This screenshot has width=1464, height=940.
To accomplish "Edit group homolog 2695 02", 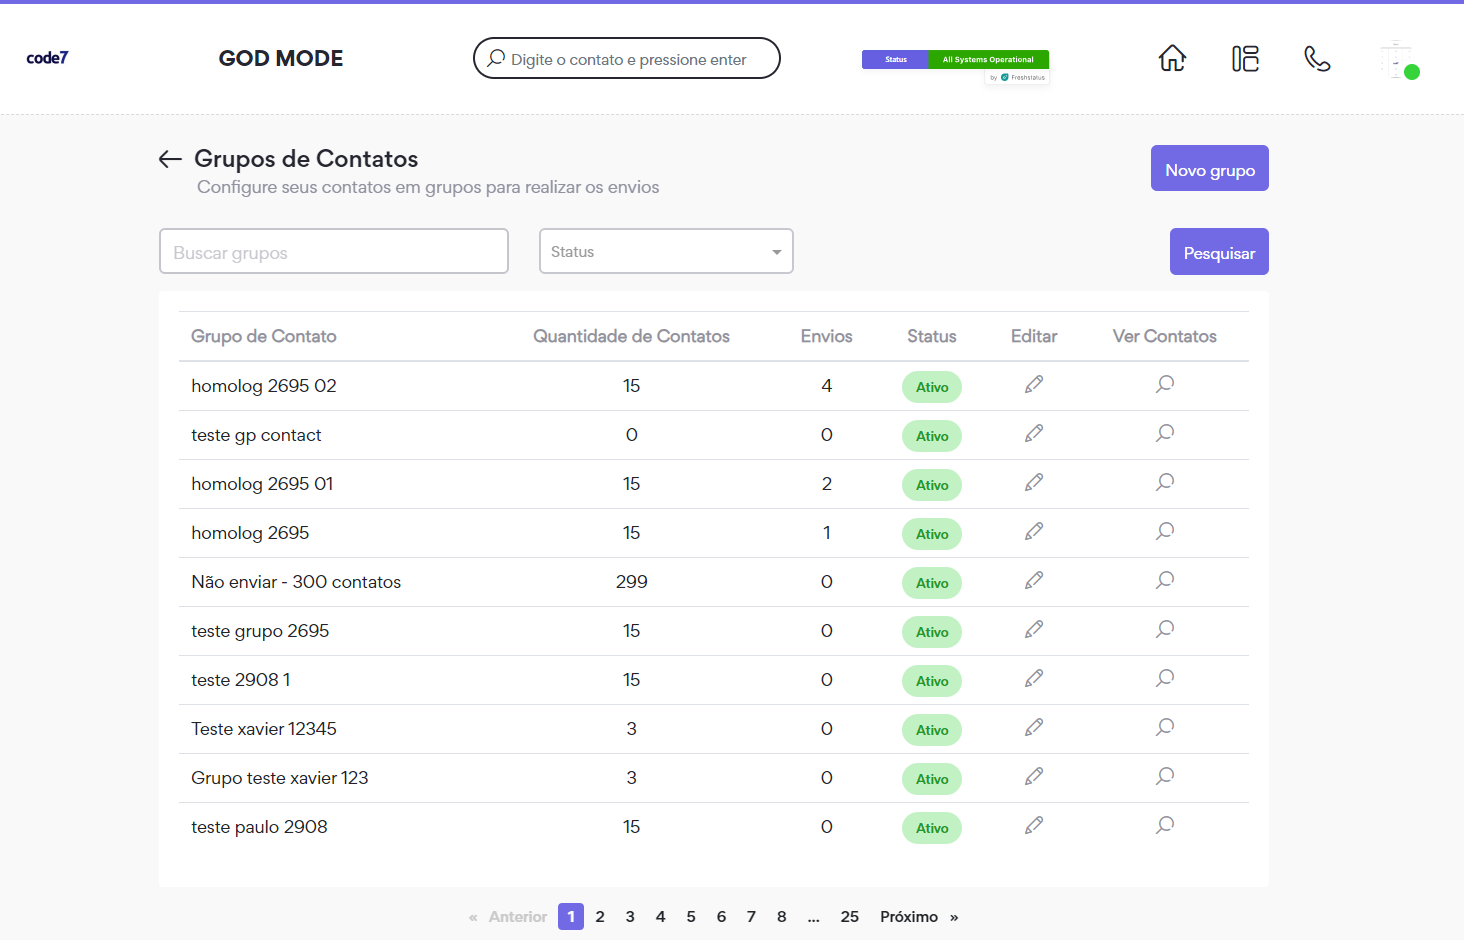I will coord(1034,385).
